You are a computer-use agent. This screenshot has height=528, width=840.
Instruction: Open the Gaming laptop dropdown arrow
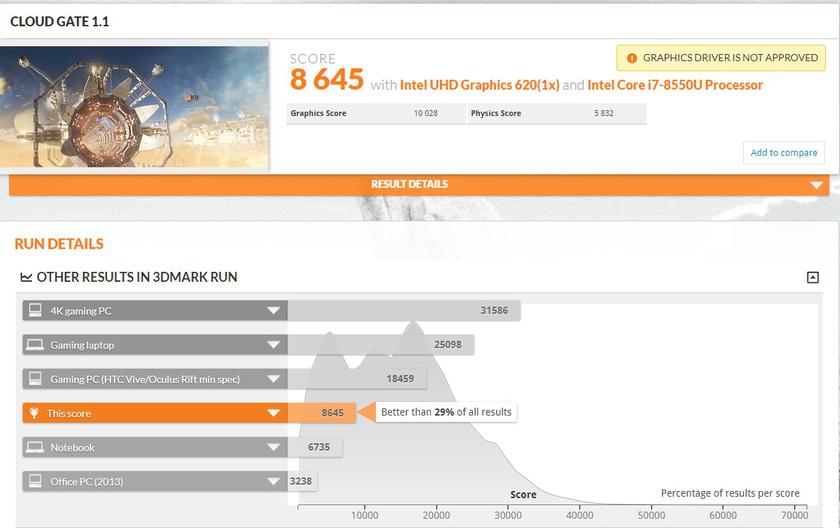(273, 345)
